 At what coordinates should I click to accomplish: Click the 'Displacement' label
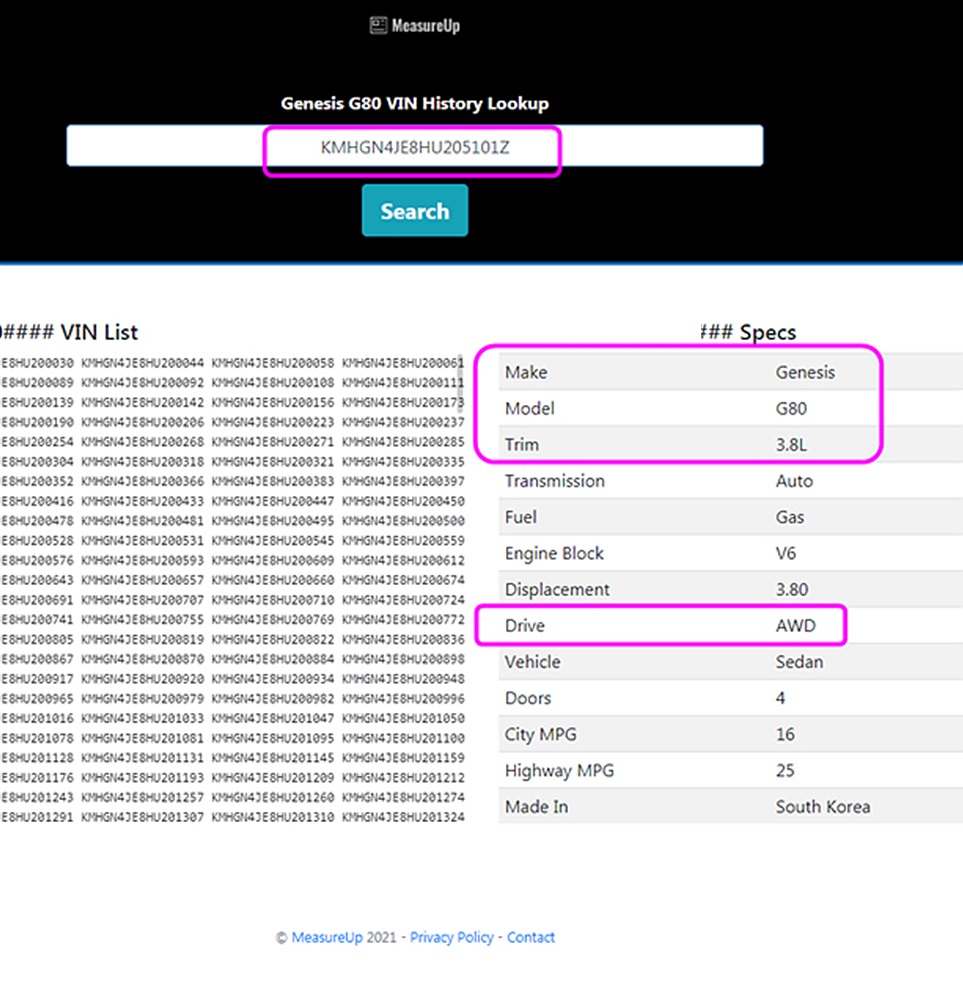click(x=557, y=589)
